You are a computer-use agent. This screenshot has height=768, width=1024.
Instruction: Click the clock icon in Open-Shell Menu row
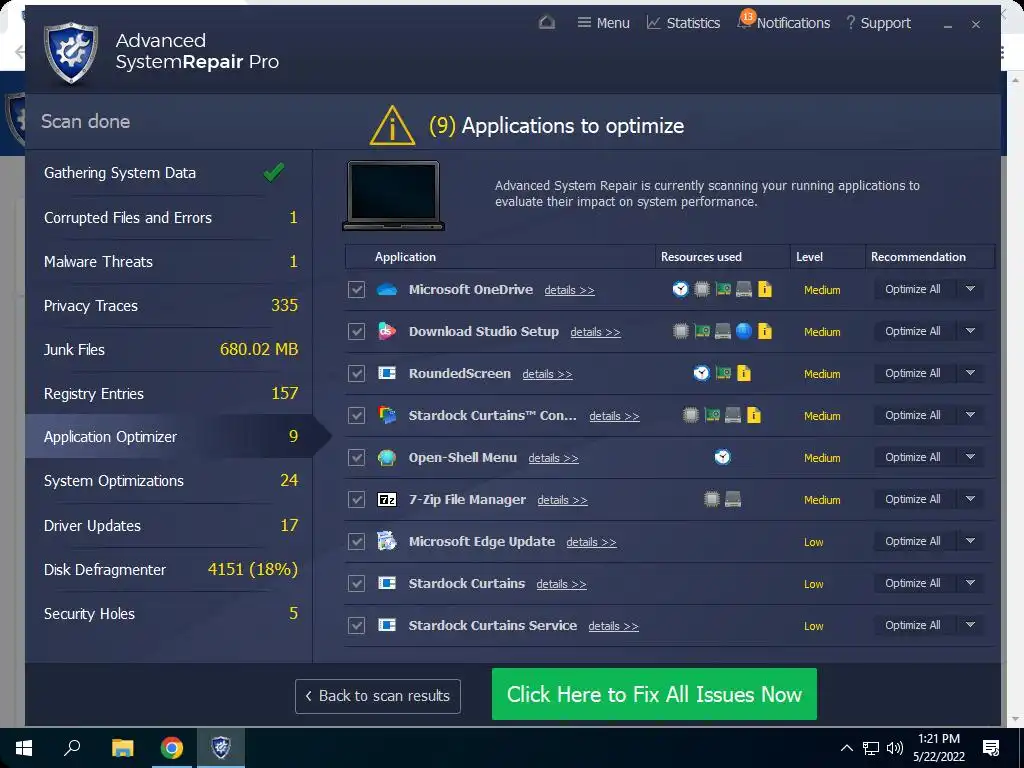pyautogui.click(x=722, y=457)
